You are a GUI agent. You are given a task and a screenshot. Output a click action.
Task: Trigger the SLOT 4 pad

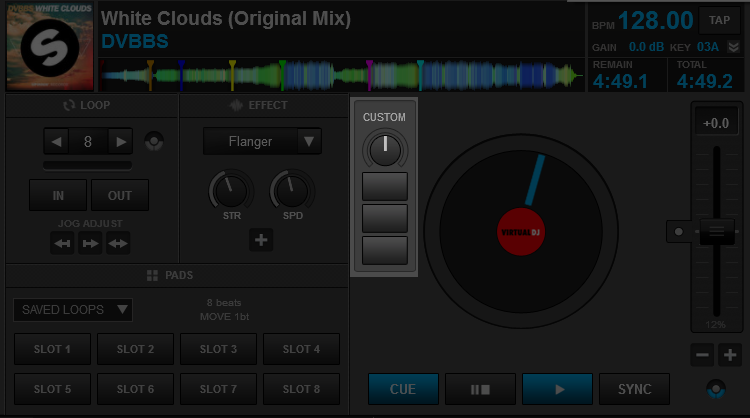(x=301, y=349)
